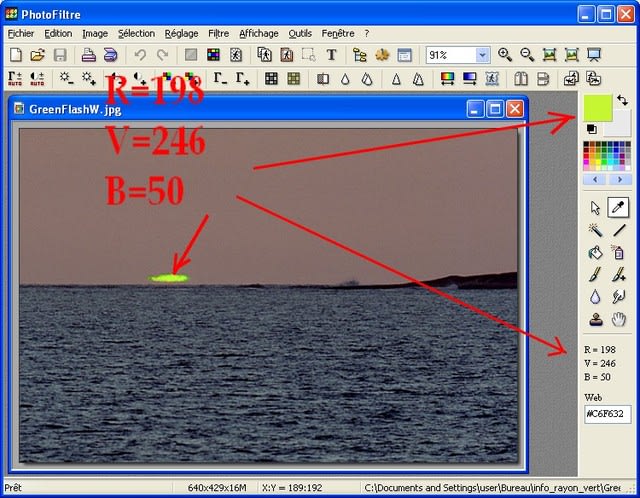Select the Magic Wand tool

[x=596, y=230]
